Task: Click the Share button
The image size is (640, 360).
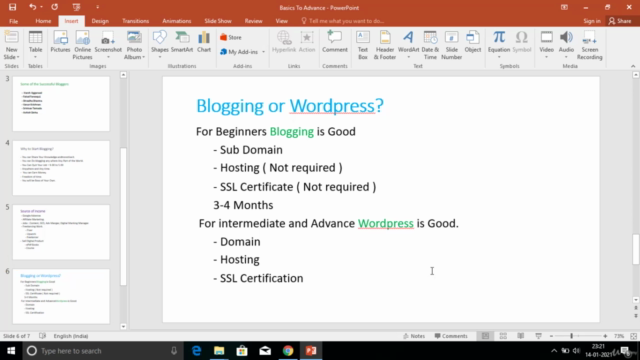Action: click(x=620, y=21)
